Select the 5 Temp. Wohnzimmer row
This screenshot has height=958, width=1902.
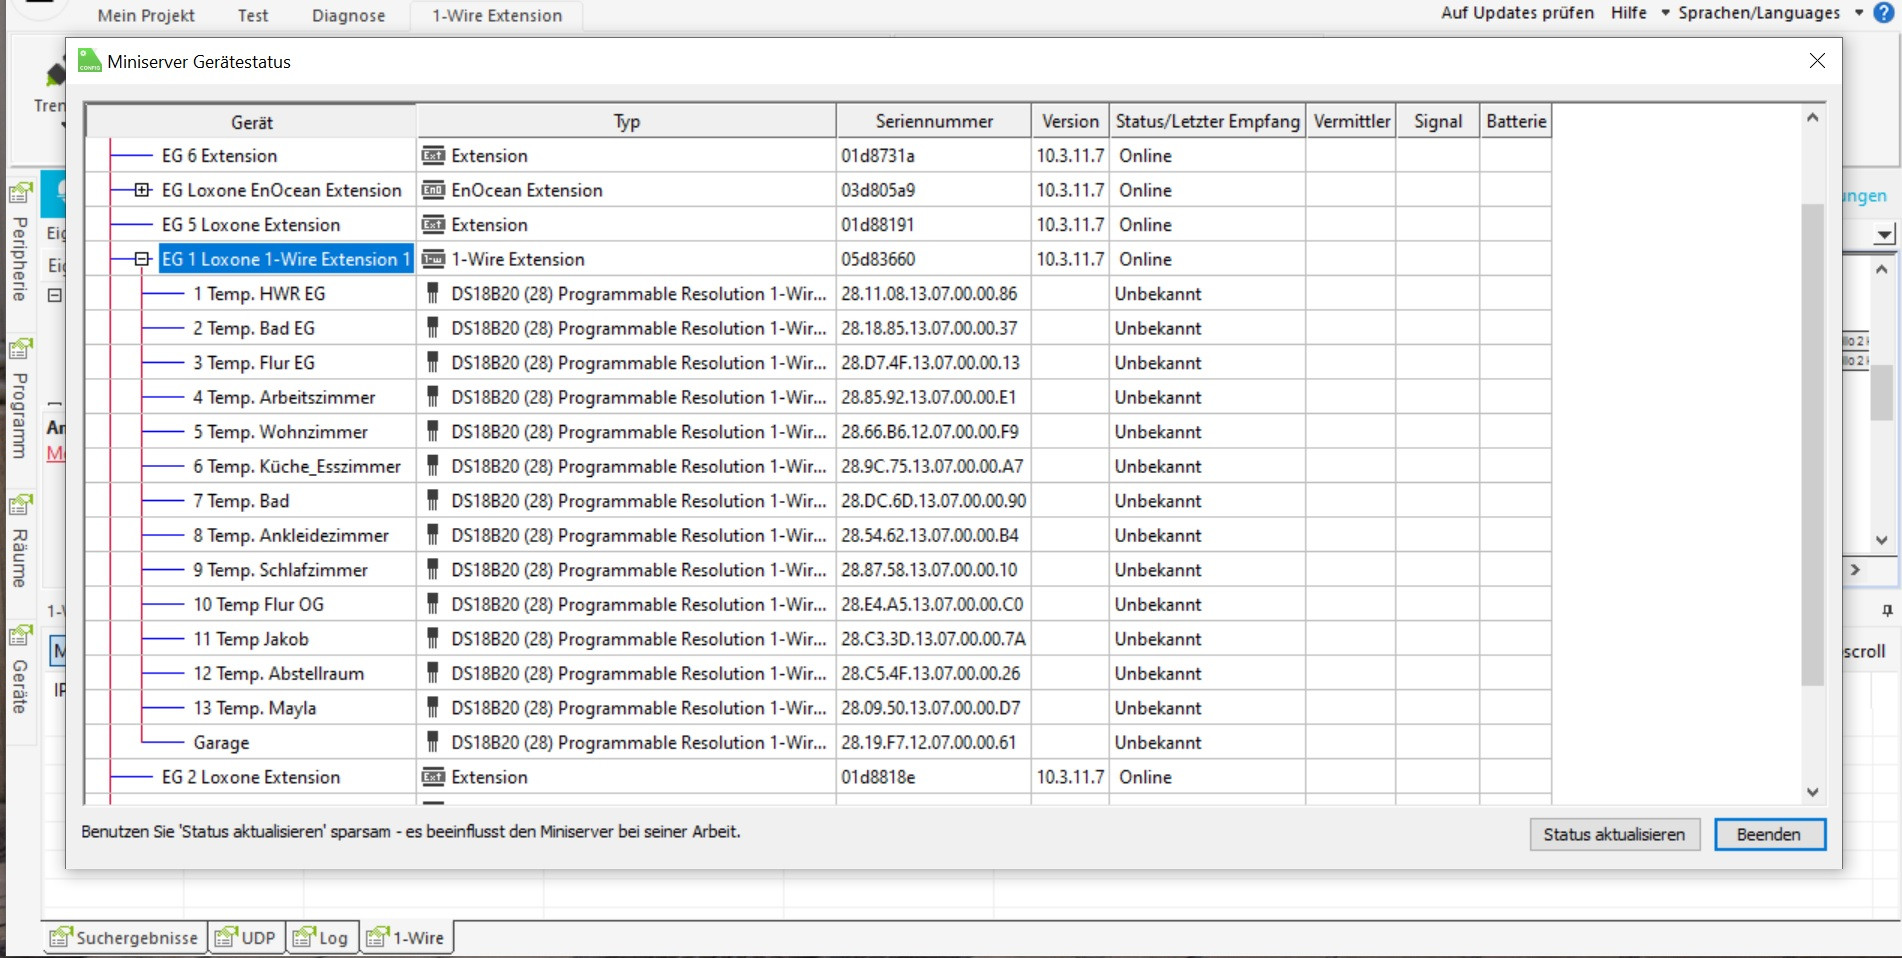click(818, 432)
